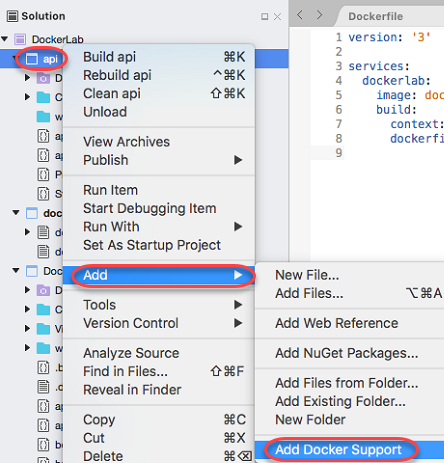Open the Tools submenu
Screen dimensions: 444x463
point(159,305)
